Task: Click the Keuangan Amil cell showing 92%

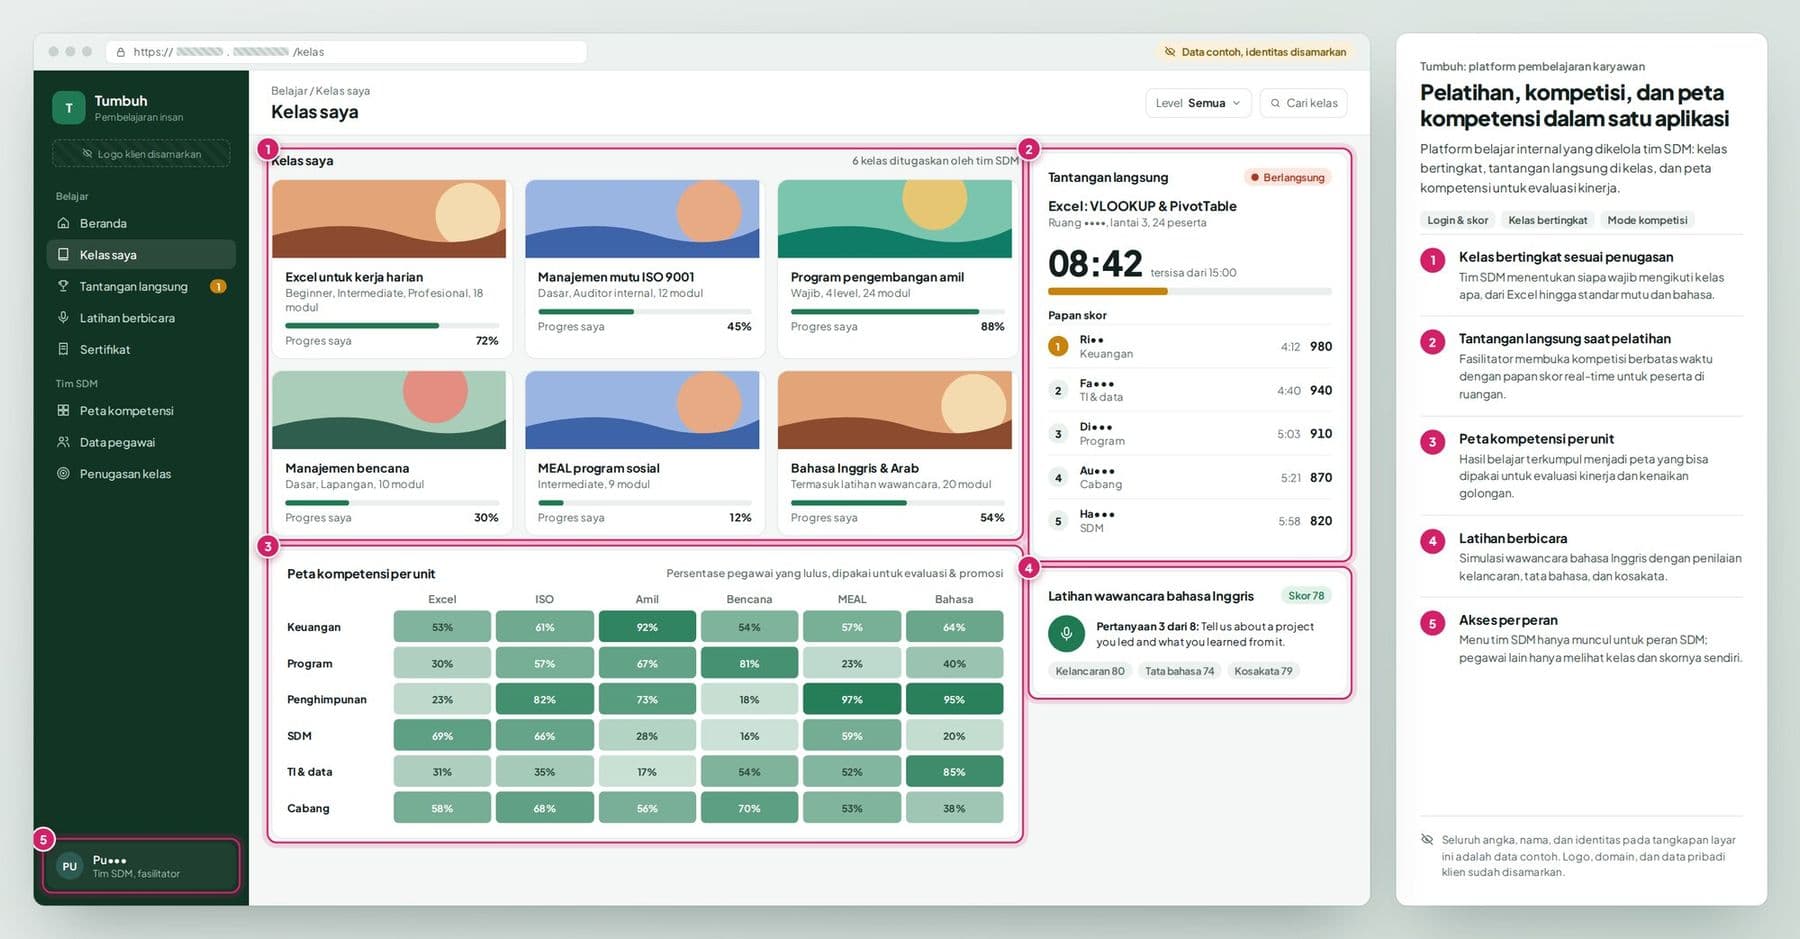Action: pos(647,627)
